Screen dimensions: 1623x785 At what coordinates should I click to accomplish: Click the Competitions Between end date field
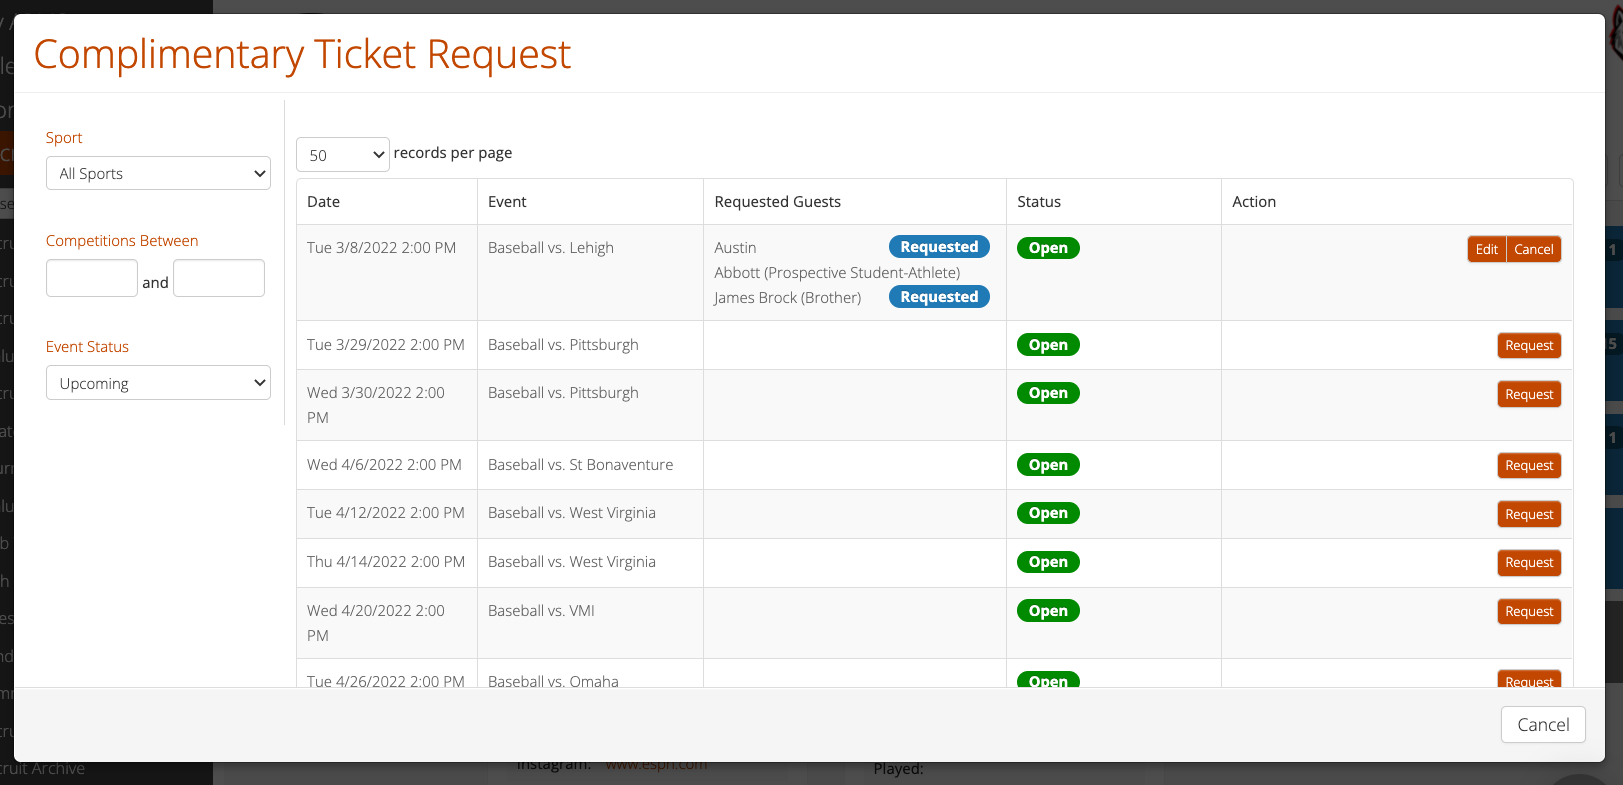pos(219,278)
